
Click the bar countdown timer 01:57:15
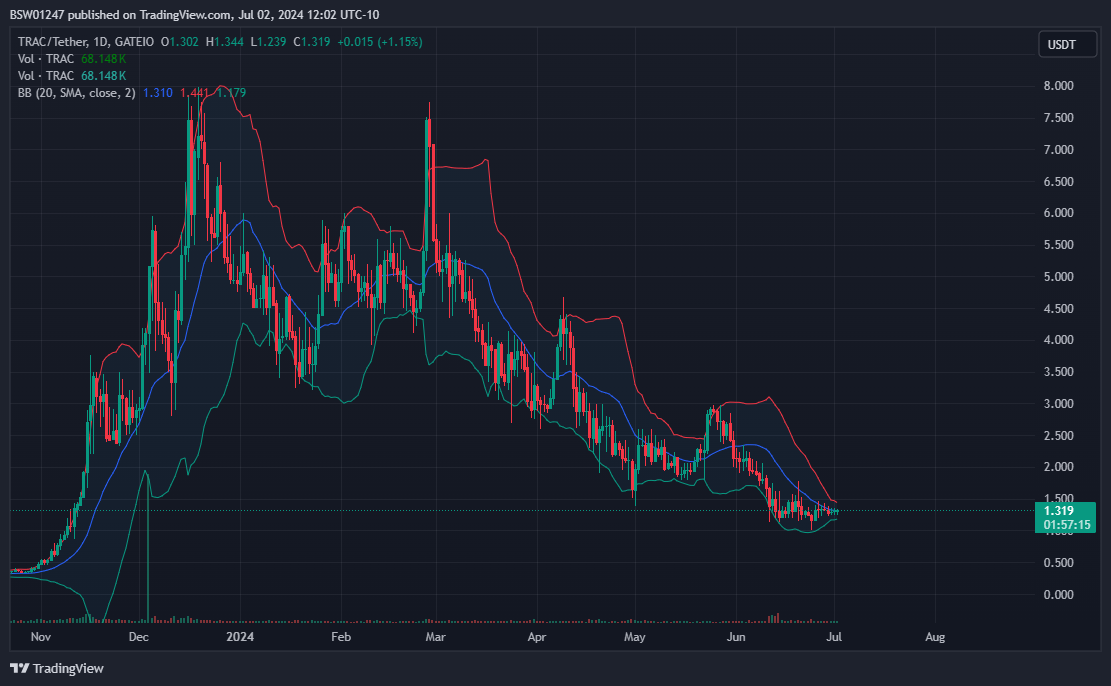(1066, 525)
